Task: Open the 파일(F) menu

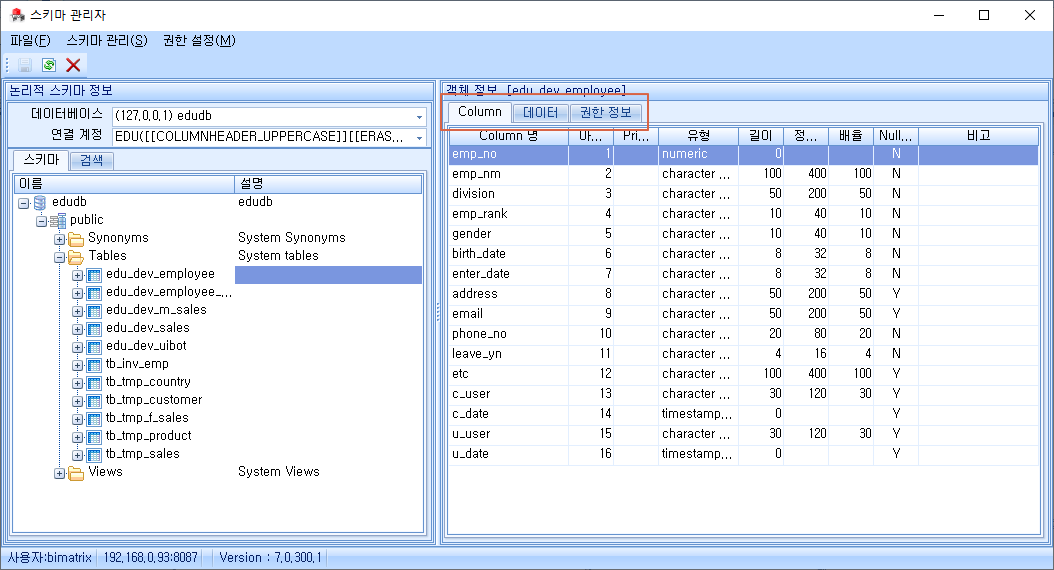Action: pos(30,40)
